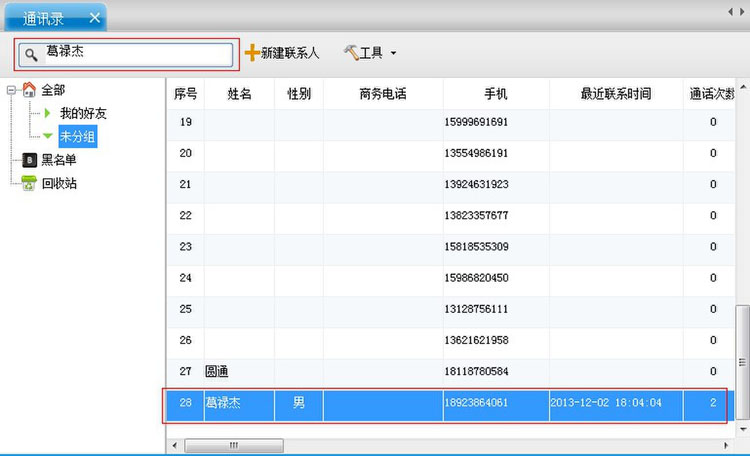Screen dimensions: 750x456
Task: Collapse the 未分组 group arrow
Action: point(47,136)
